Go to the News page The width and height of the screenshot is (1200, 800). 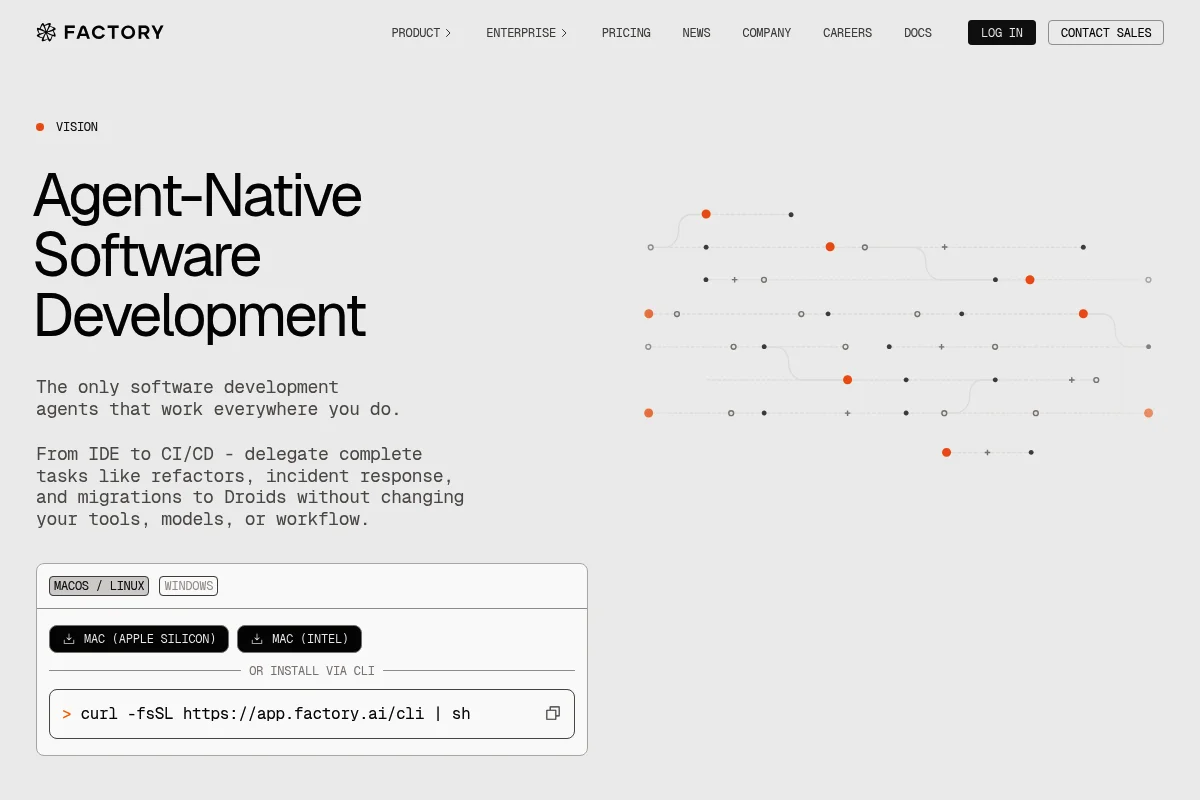pyautogui.click(x=696, y=33)
